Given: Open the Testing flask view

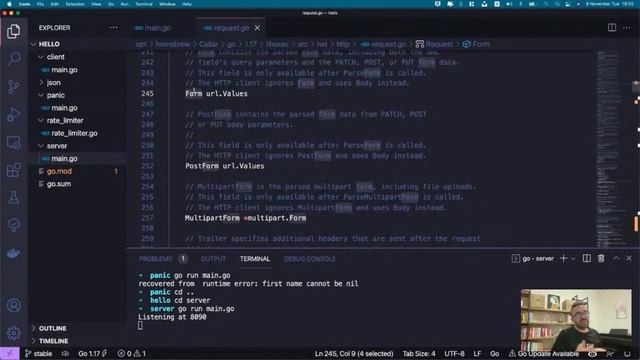Looking at the screenshot, I should pos(13,198).
